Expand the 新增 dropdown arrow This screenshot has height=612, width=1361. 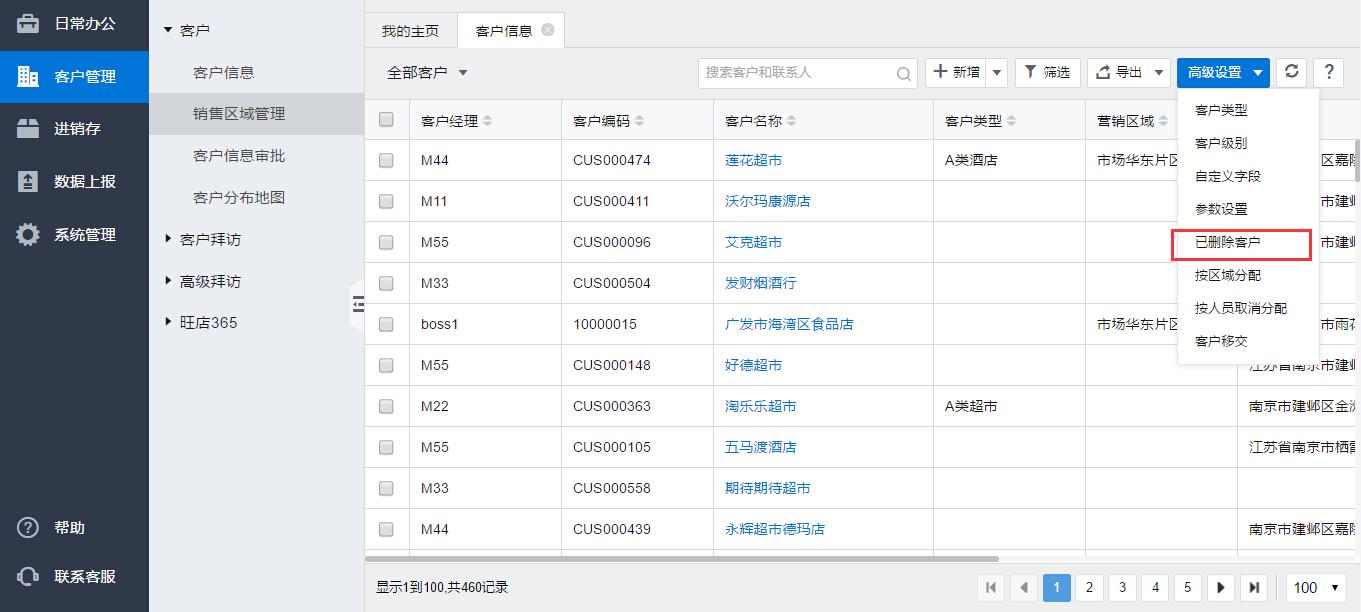point(997,72)
